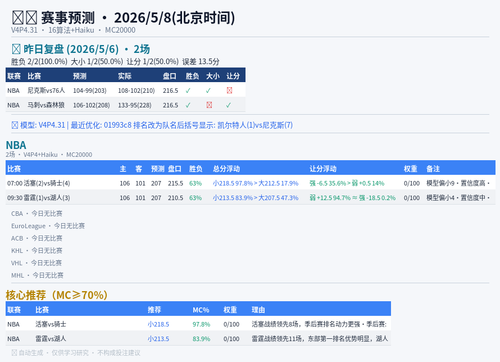Click the icon box before 昨日复盘 heading
Image resolution: width=500 pixels, height=362 pixels.
click(16, 49)
